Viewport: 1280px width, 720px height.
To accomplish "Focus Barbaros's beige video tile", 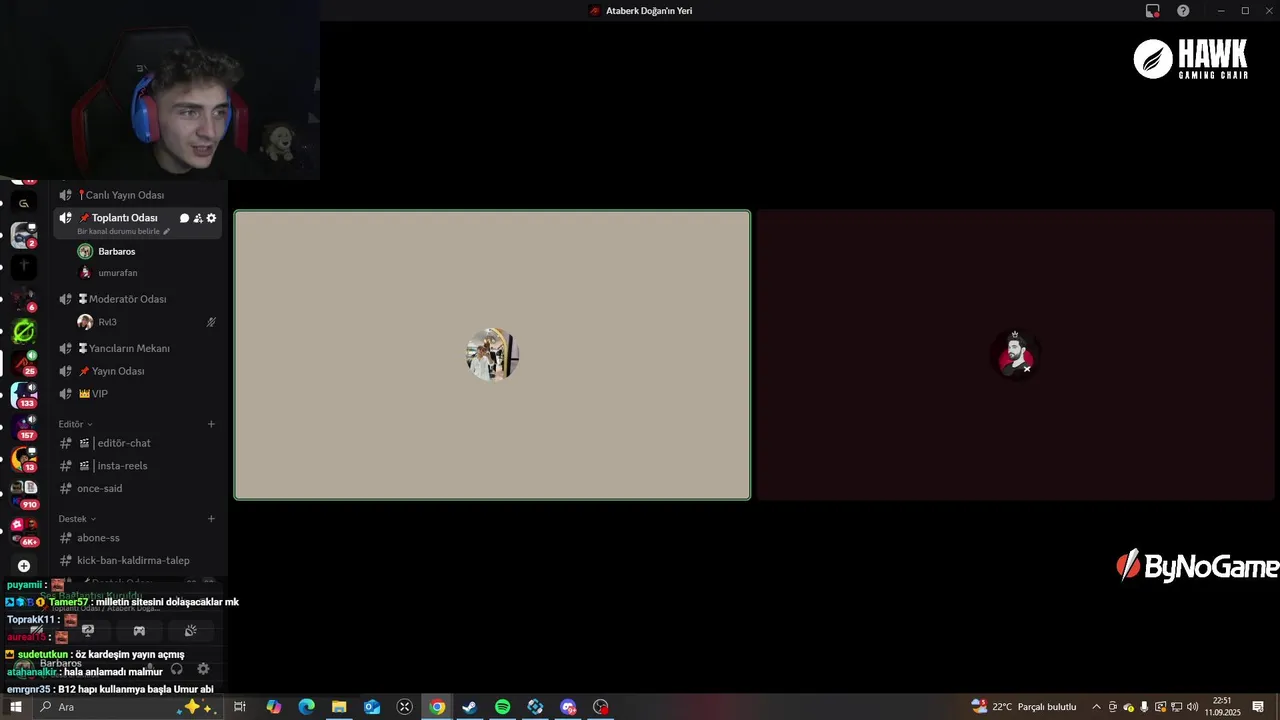I will (x=492, y=355).
